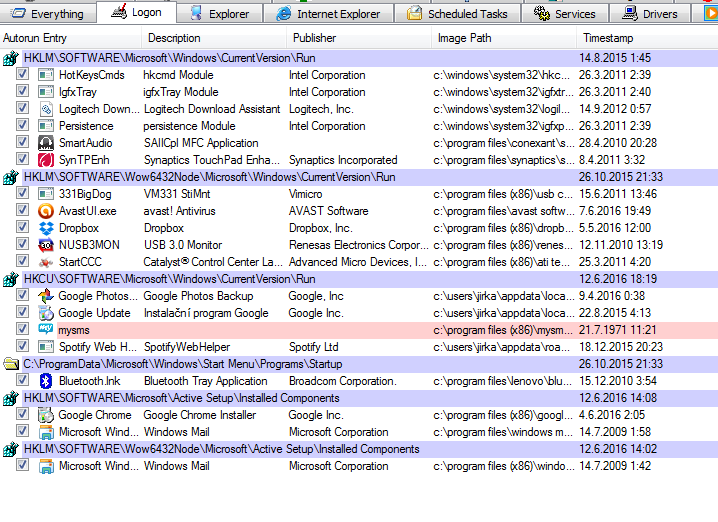
Task: Click the SmartAudio headphones icon
Action: tap(46, 143)
